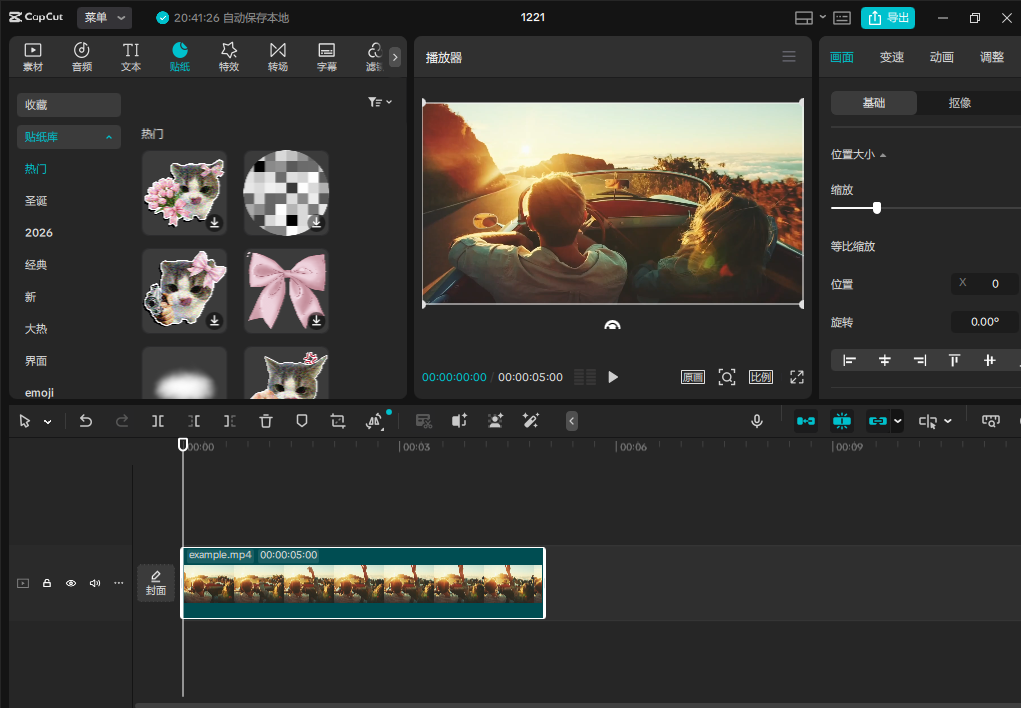Open the 字幕 captions panel

tap(327, 57)
